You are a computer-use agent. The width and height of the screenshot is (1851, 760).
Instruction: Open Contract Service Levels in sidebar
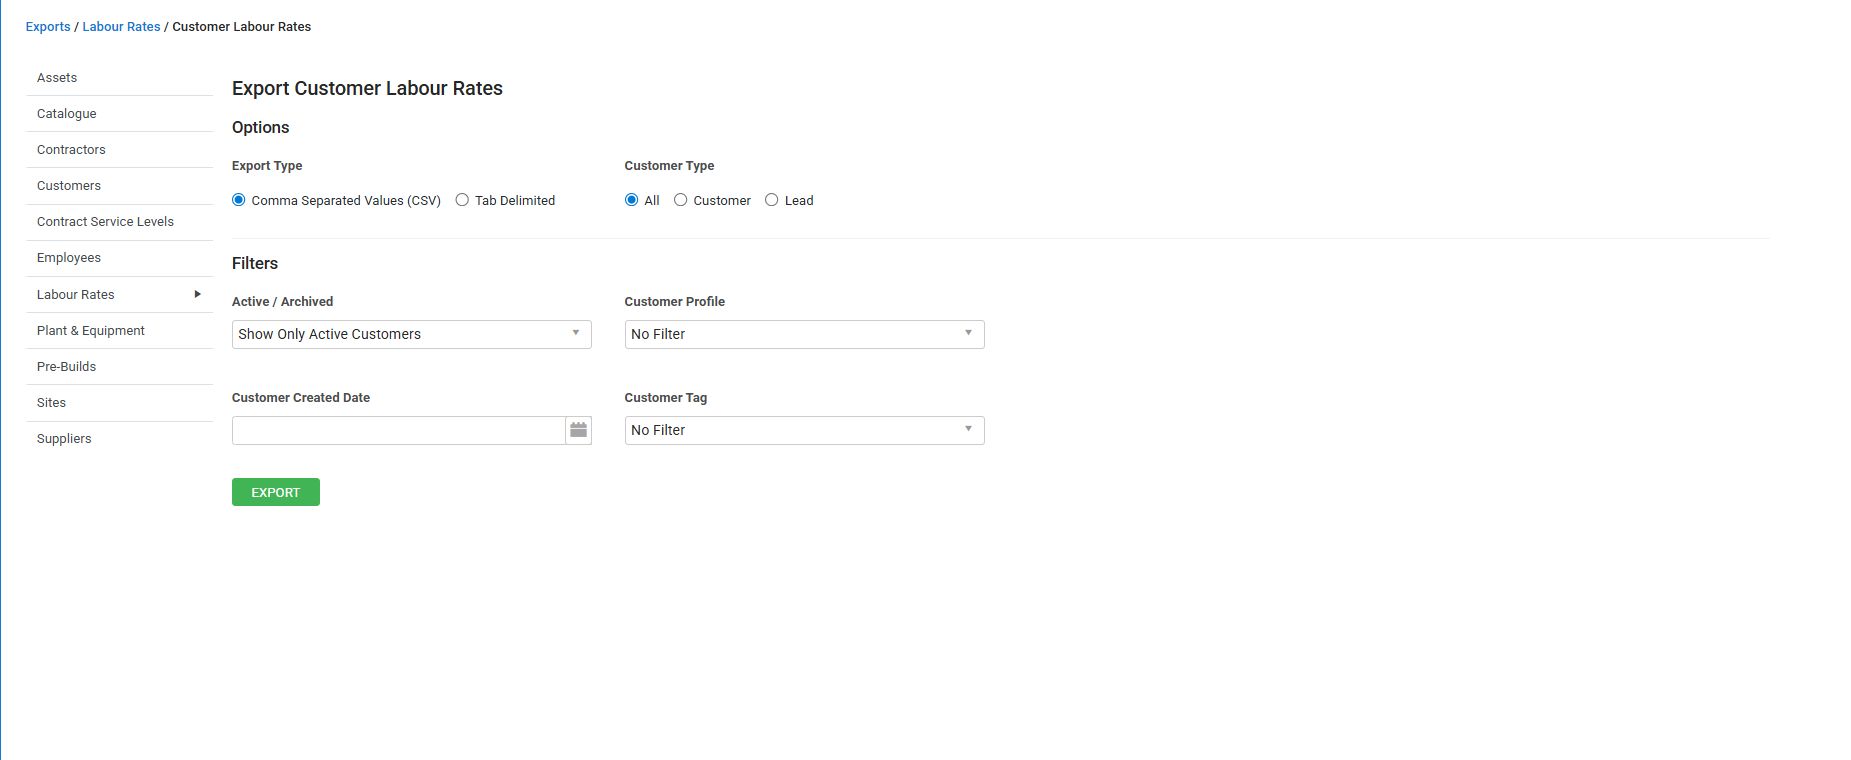(x=105, y=222)
